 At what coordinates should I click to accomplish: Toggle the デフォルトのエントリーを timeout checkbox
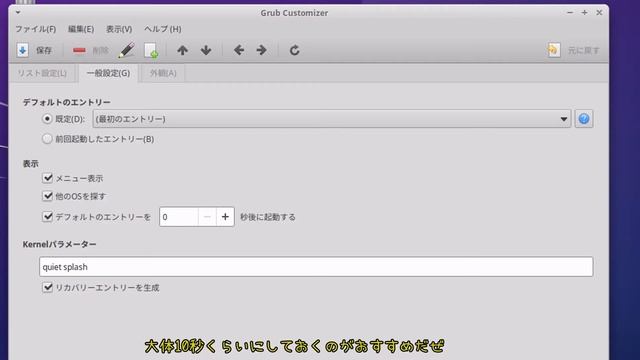click(x=47, y=216)
